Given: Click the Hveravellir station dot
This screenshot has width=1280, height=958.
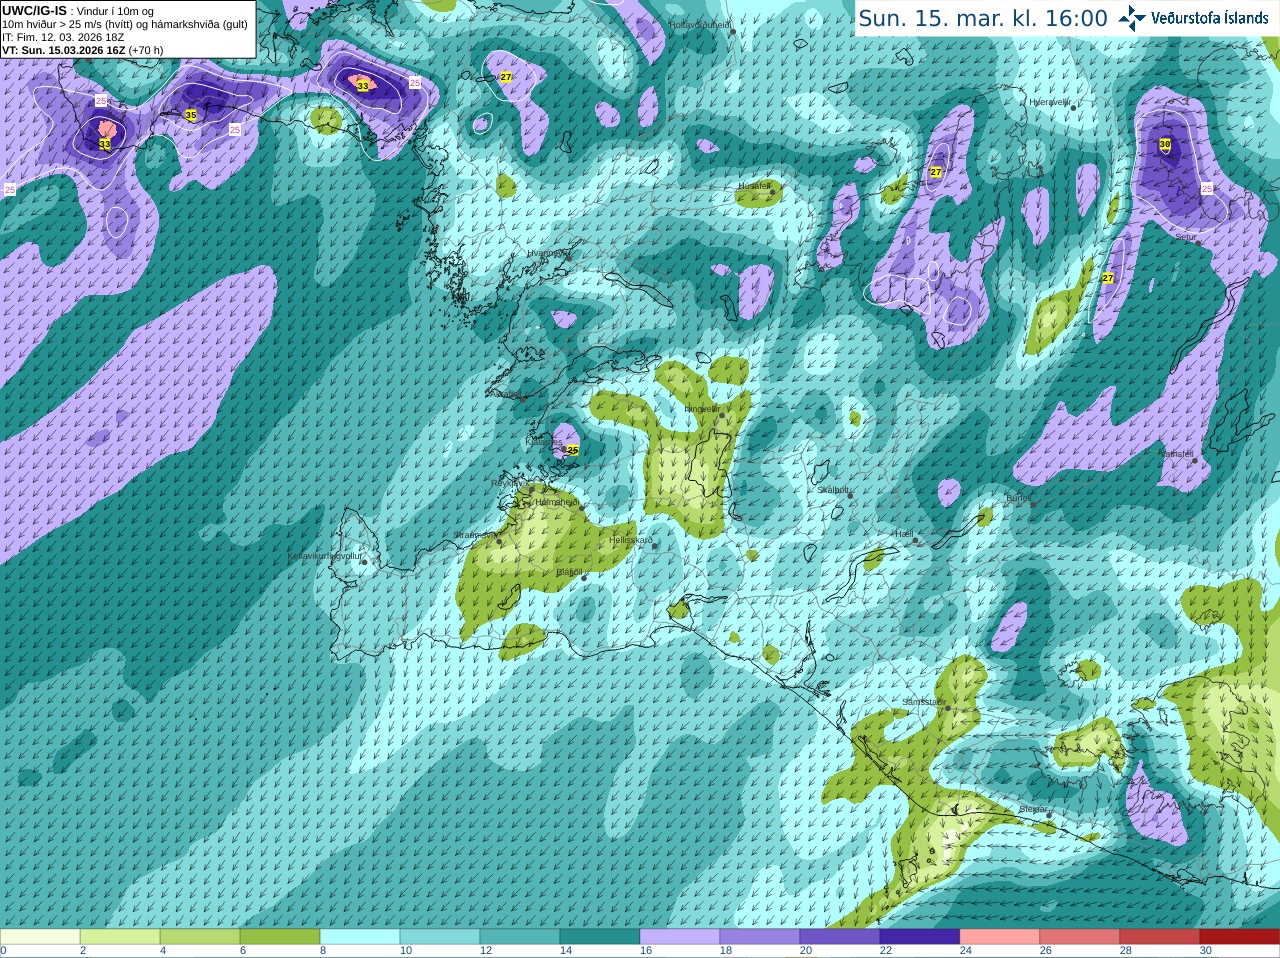Looking at the screenshot, I should click(x=1074, y=106).
